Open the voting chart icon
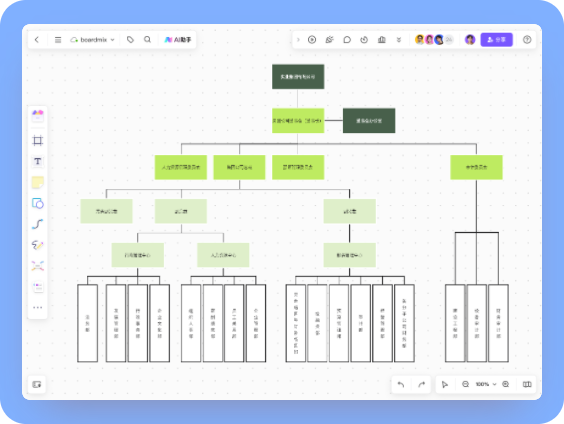Viewport: 564px width, 424px height. (382, 40)
